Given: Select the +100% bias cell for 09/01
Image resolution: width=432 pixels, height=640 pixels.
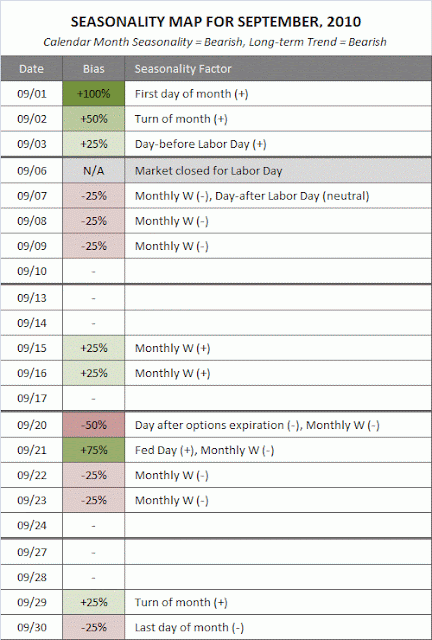Looking at the screenshot, I should click(x=94, y=93).
